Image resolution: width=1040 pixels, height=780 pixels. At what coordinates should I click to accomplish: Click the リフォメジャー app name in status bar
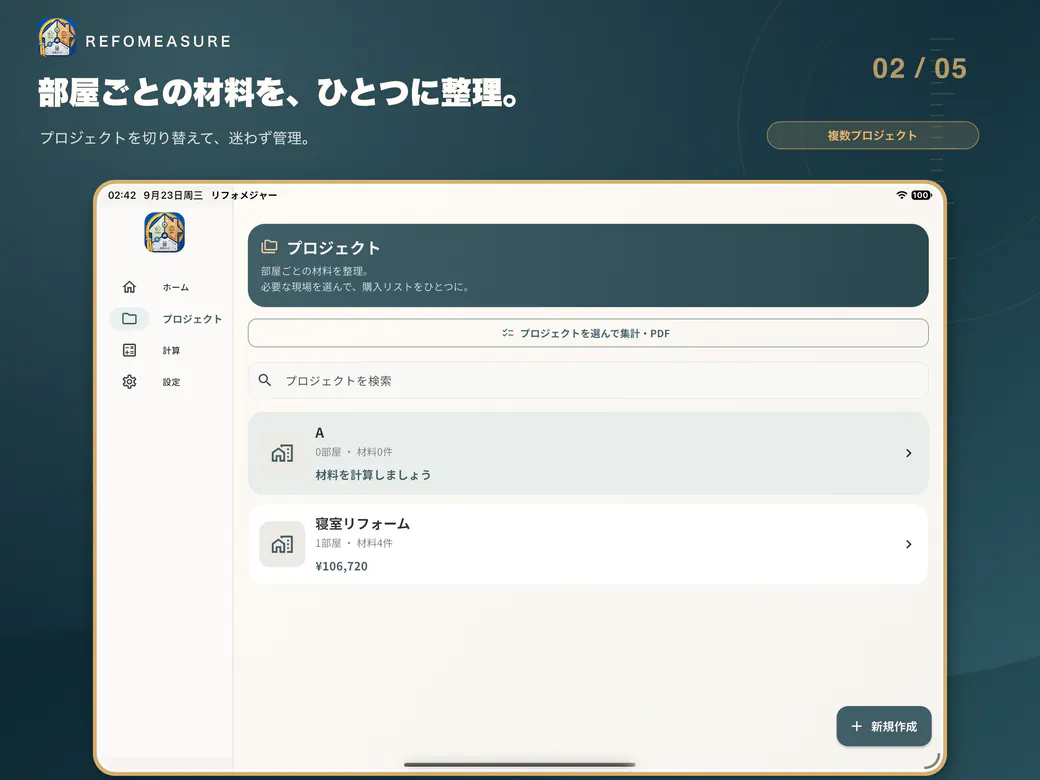[244, 195]
